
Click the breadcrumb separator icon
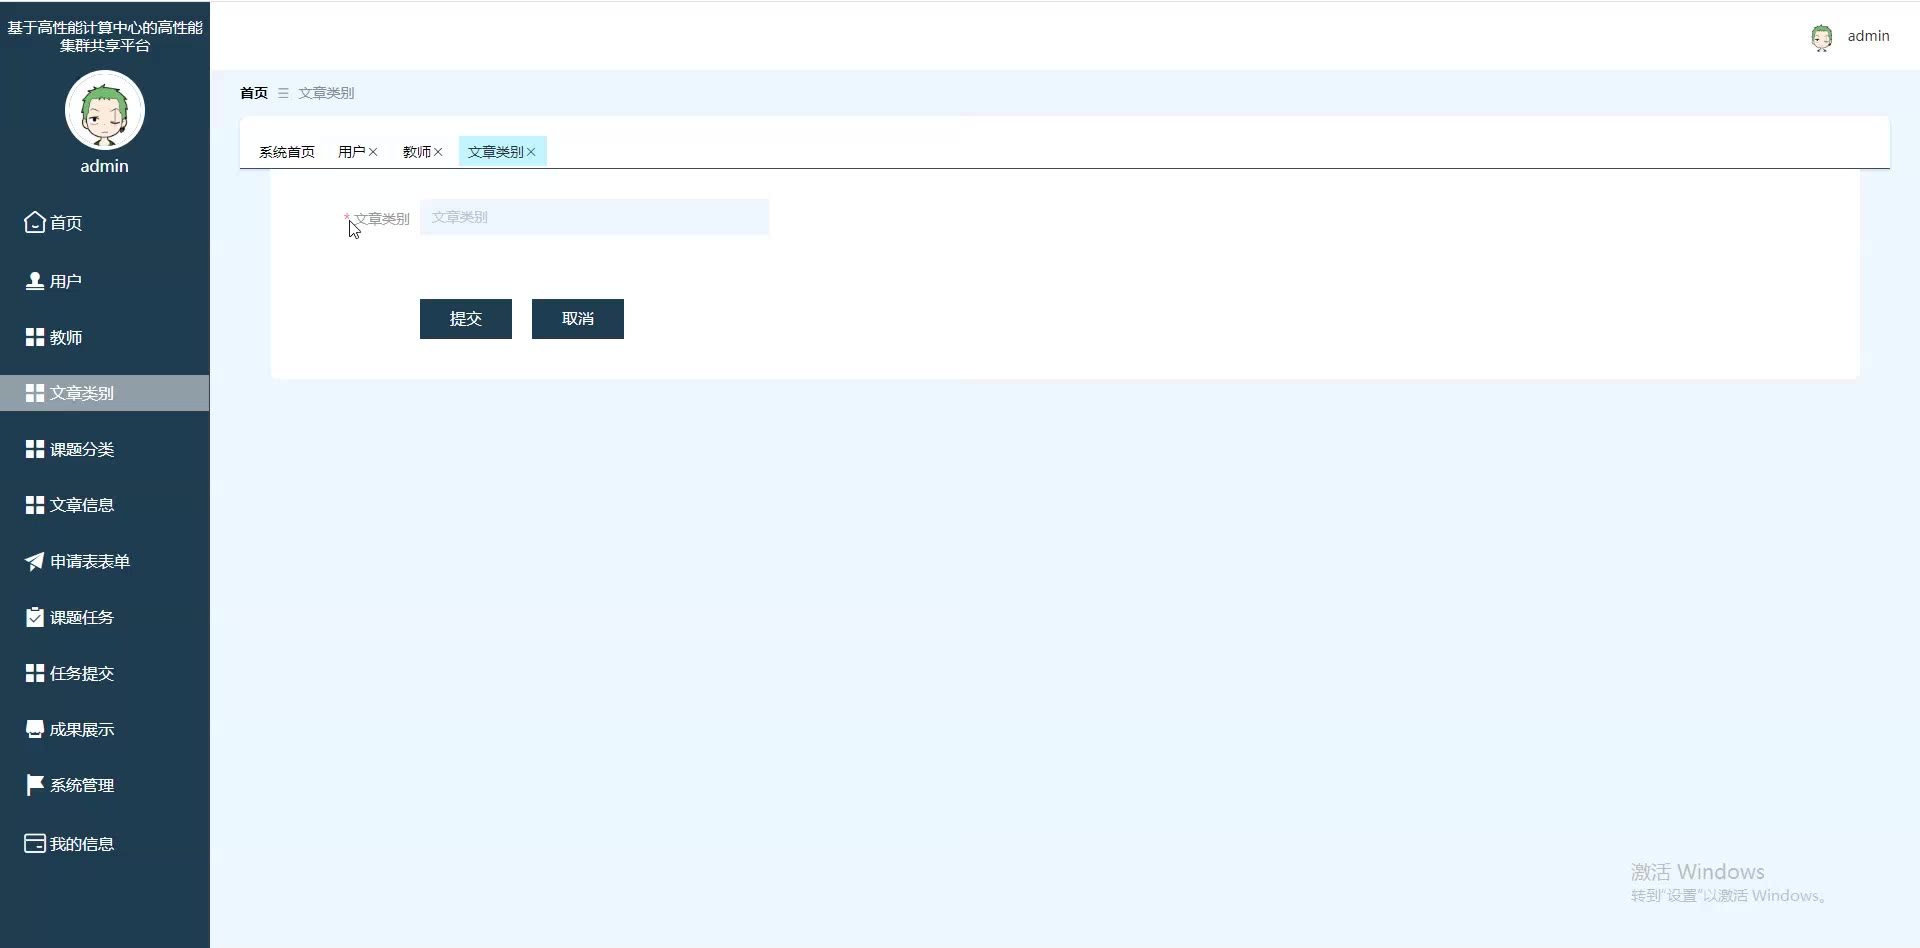(x=283, y=93)
